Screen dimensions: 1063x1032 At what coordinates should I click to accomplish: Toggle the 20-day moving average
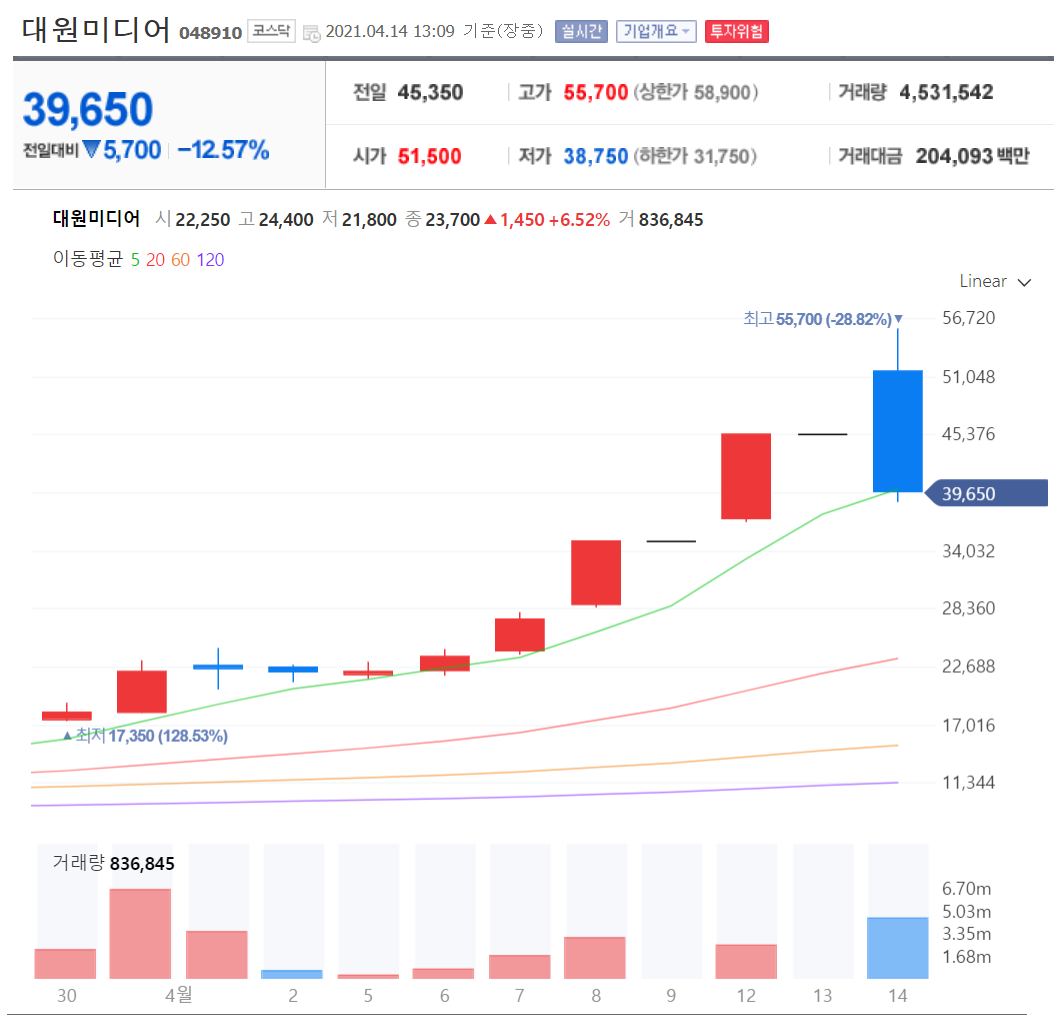(155, 260)
